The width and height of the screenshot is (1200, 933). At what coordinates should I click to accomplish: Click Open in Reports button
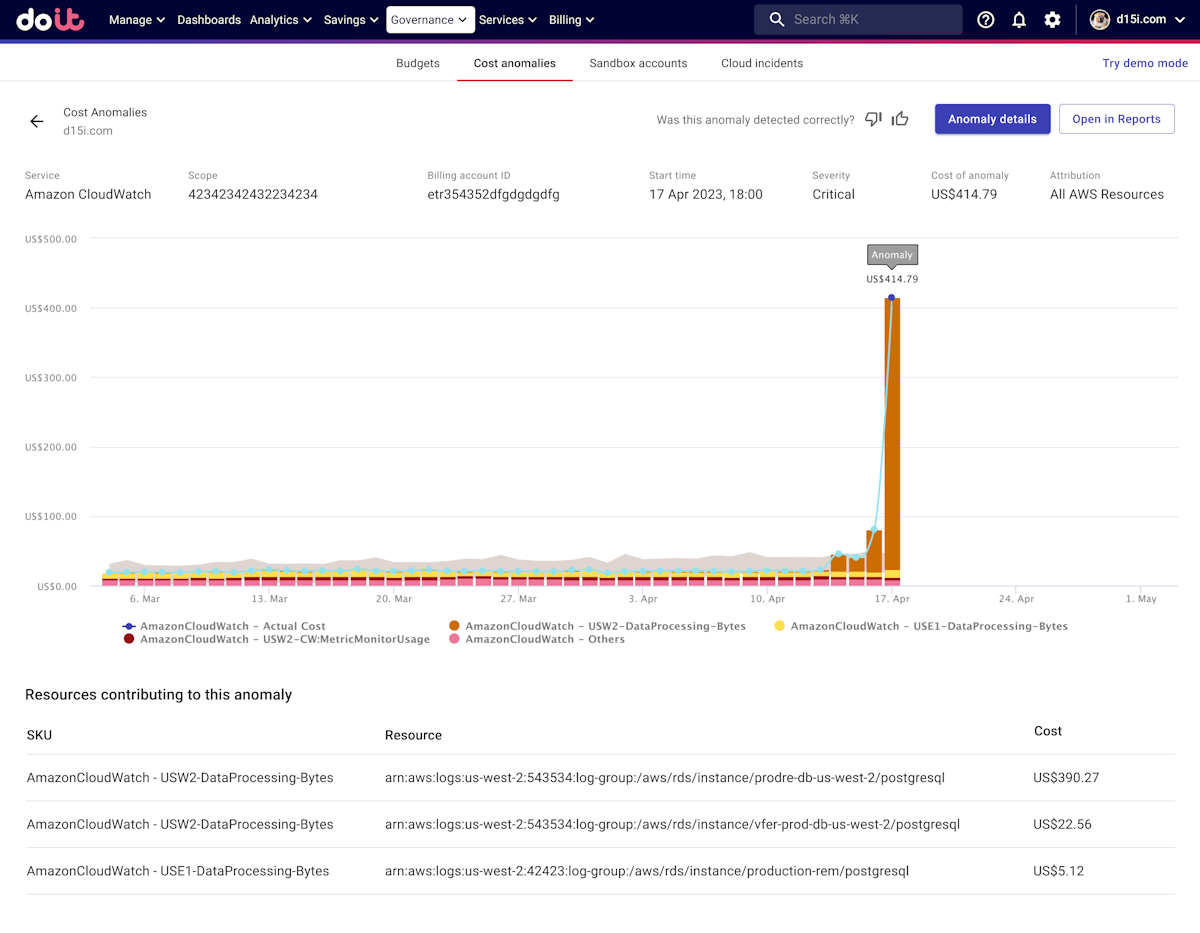point(1116,119)
